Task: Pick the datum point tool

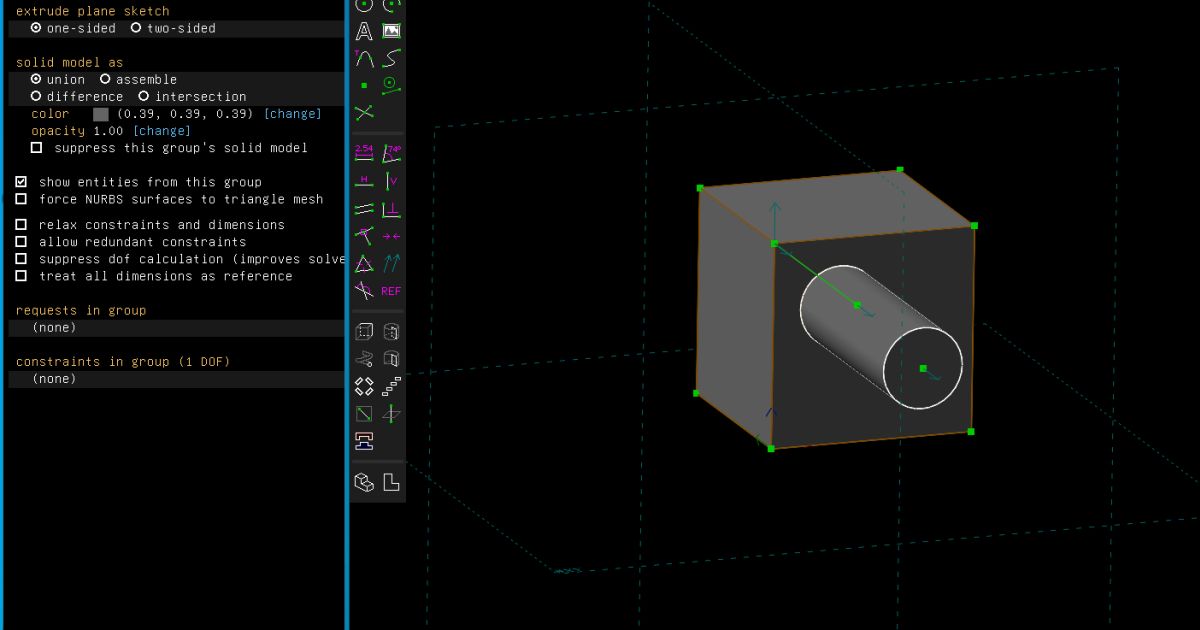Action: click(364, 86)
